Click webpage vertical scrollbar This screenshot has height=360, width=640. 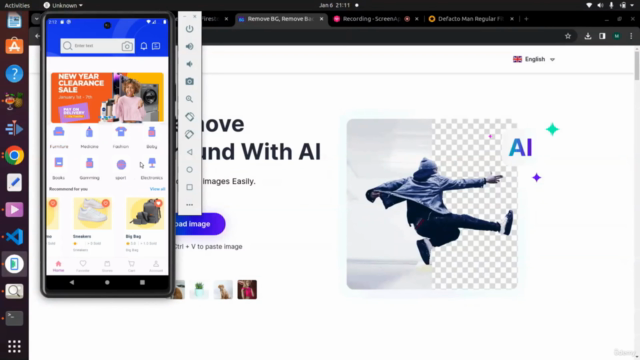tap(637, 64)
